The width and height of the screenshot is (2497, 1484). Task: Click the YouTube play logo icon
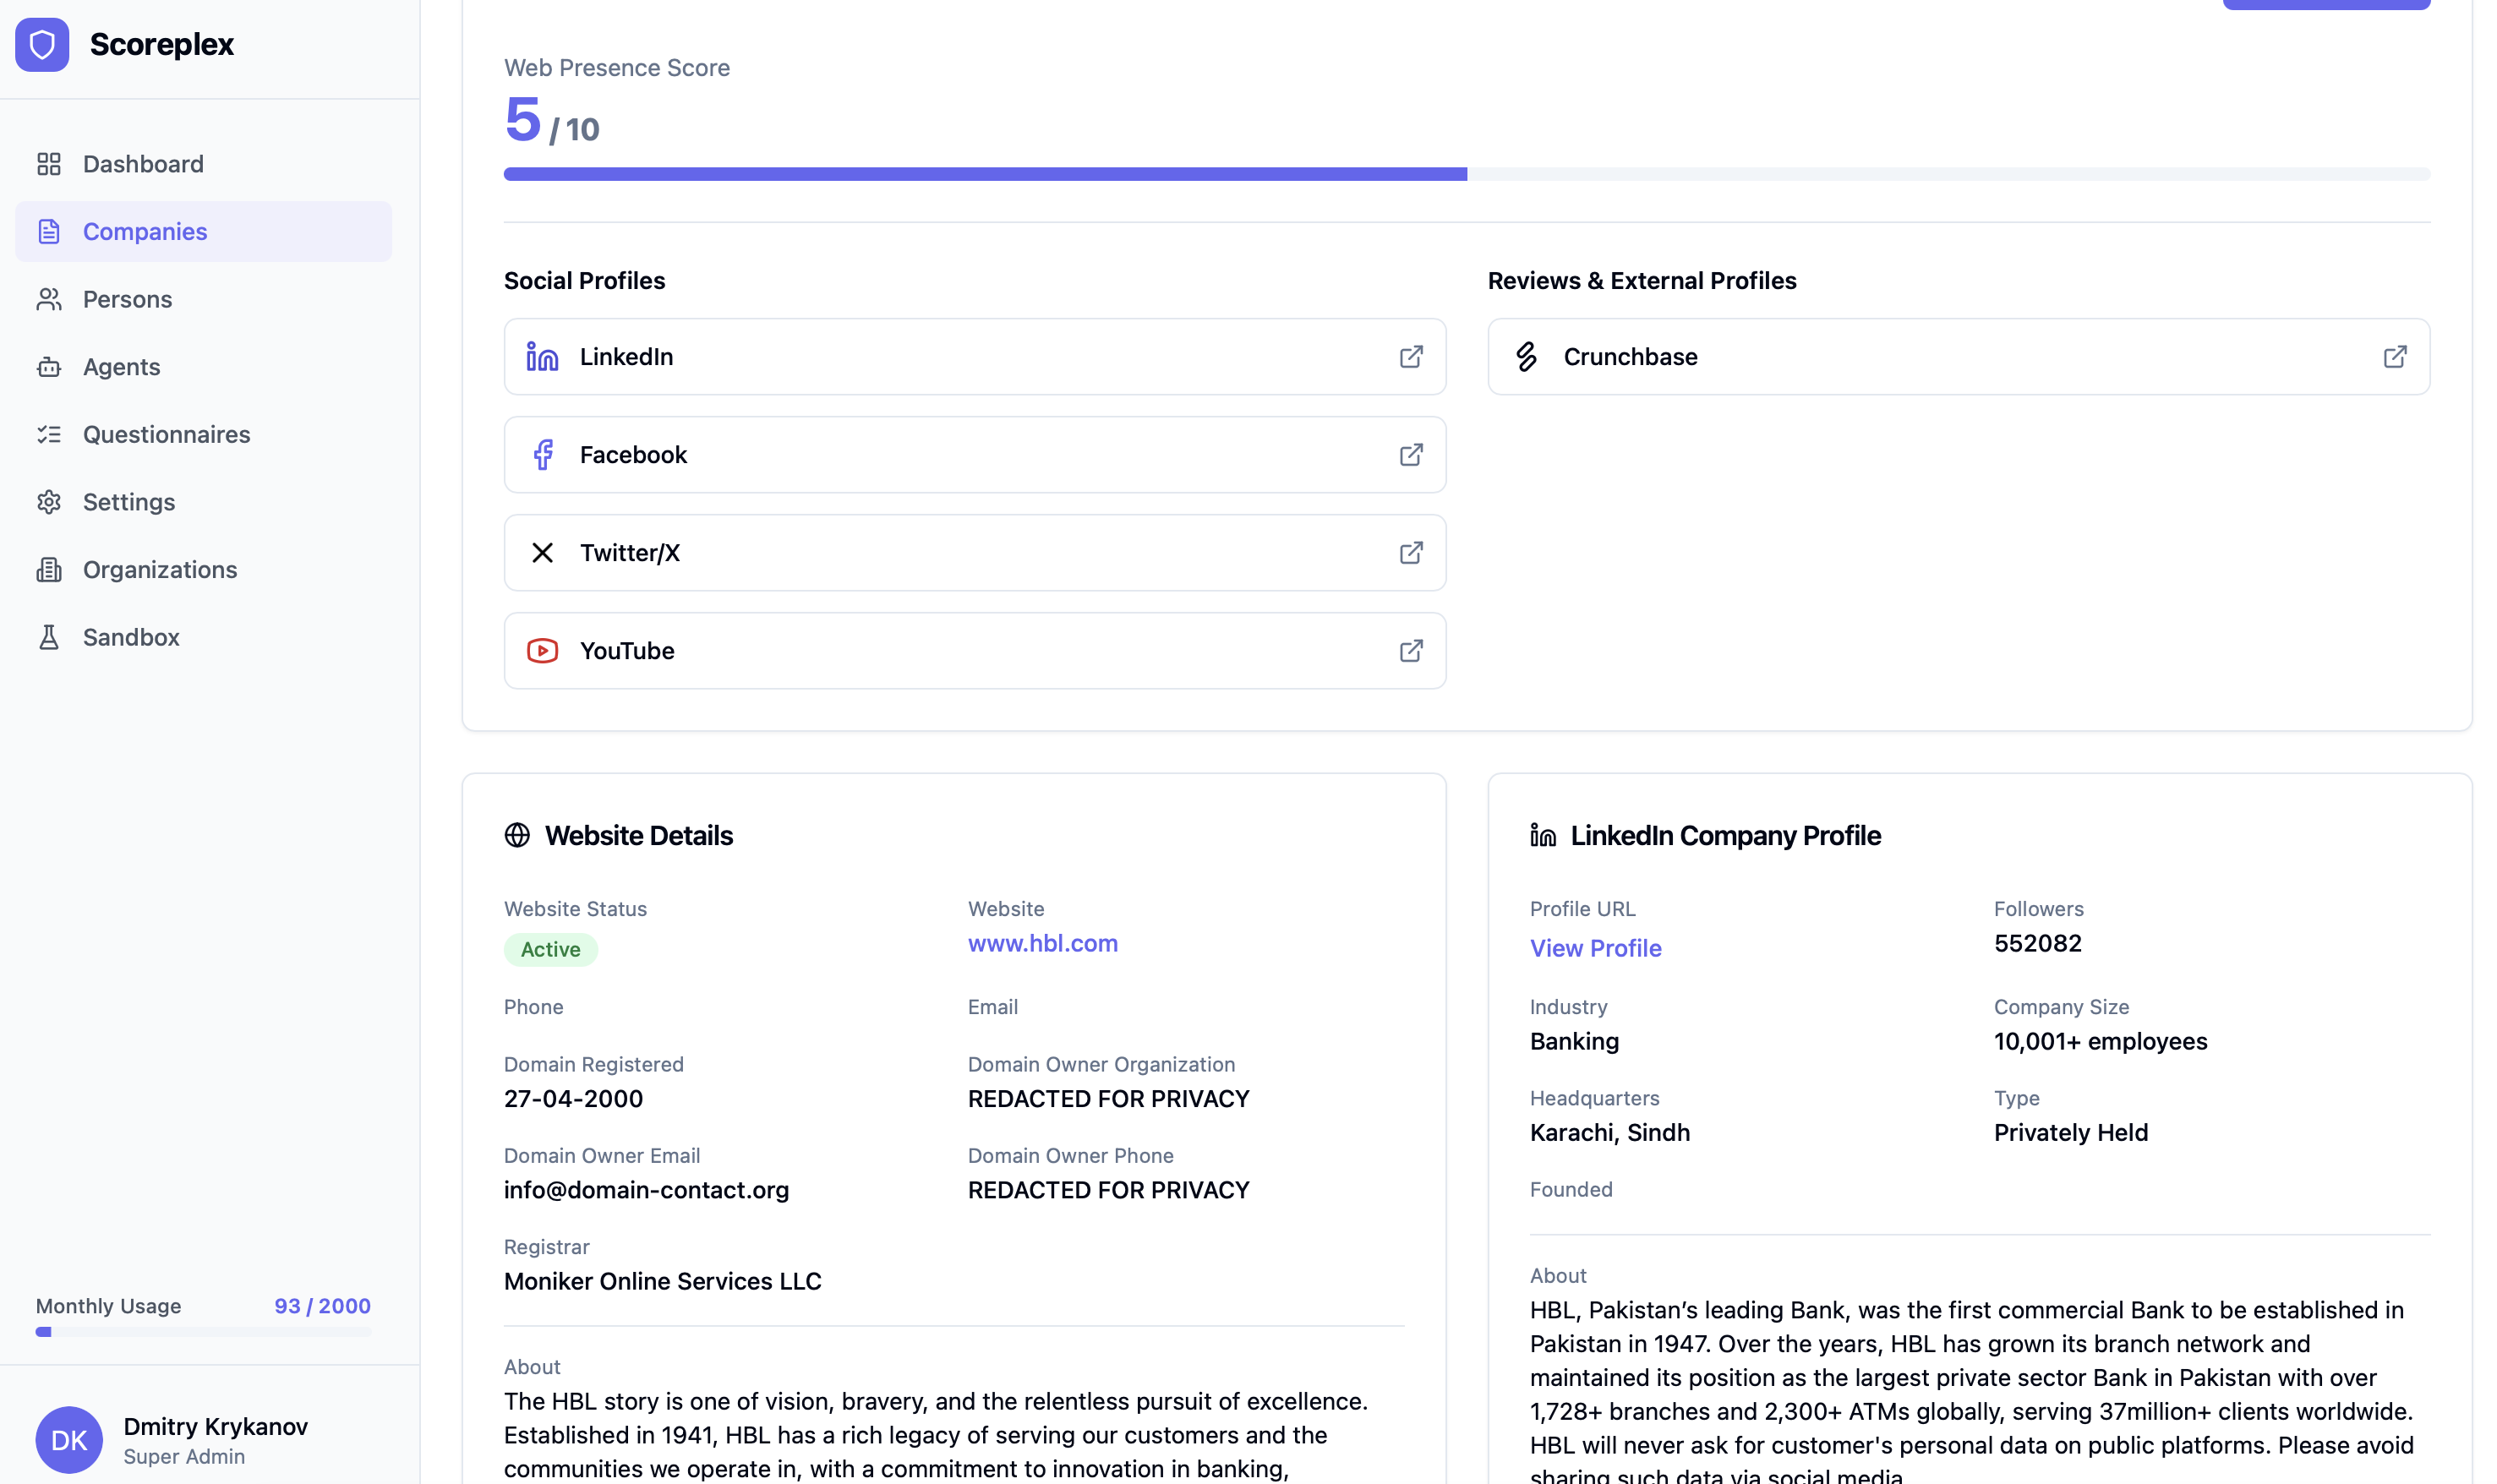542,651
